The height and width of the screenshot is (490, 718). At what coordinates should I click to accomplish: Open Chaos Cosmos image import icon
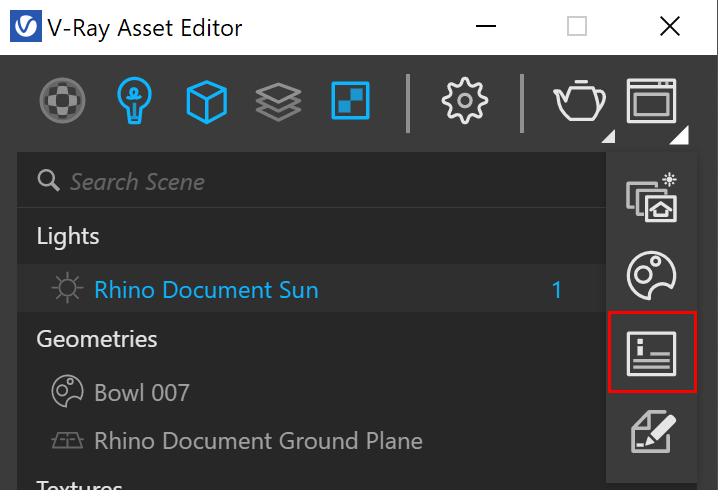pyautogui.click(x=652, y=198)
